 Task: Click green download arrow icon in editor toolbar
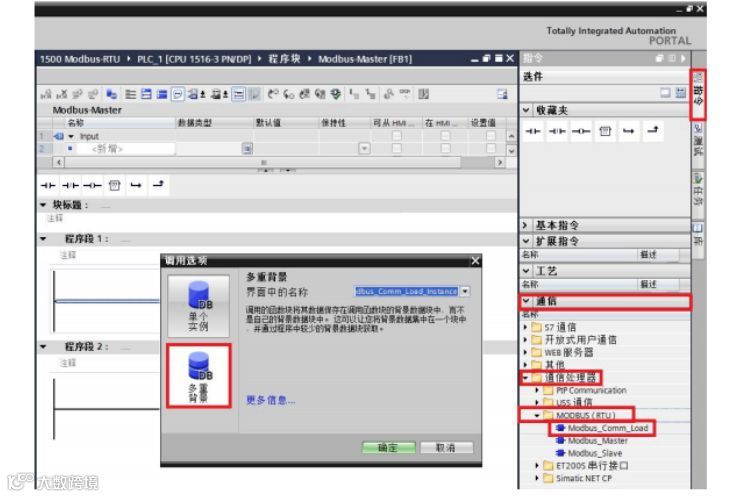[336, 94]
